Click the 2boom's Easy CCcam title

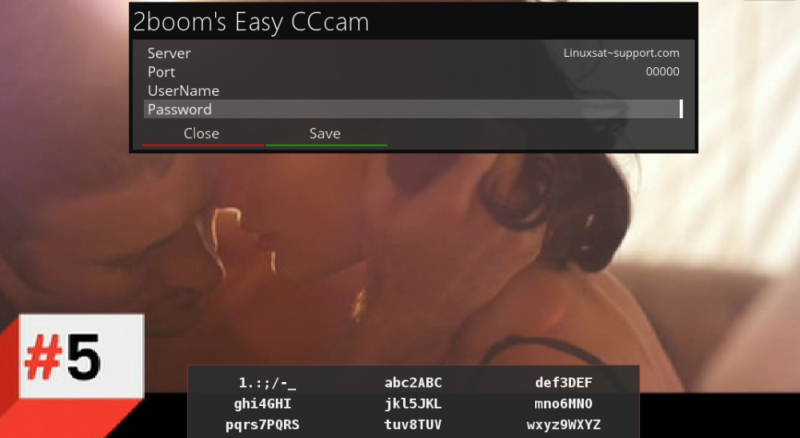tap(251, 22)
